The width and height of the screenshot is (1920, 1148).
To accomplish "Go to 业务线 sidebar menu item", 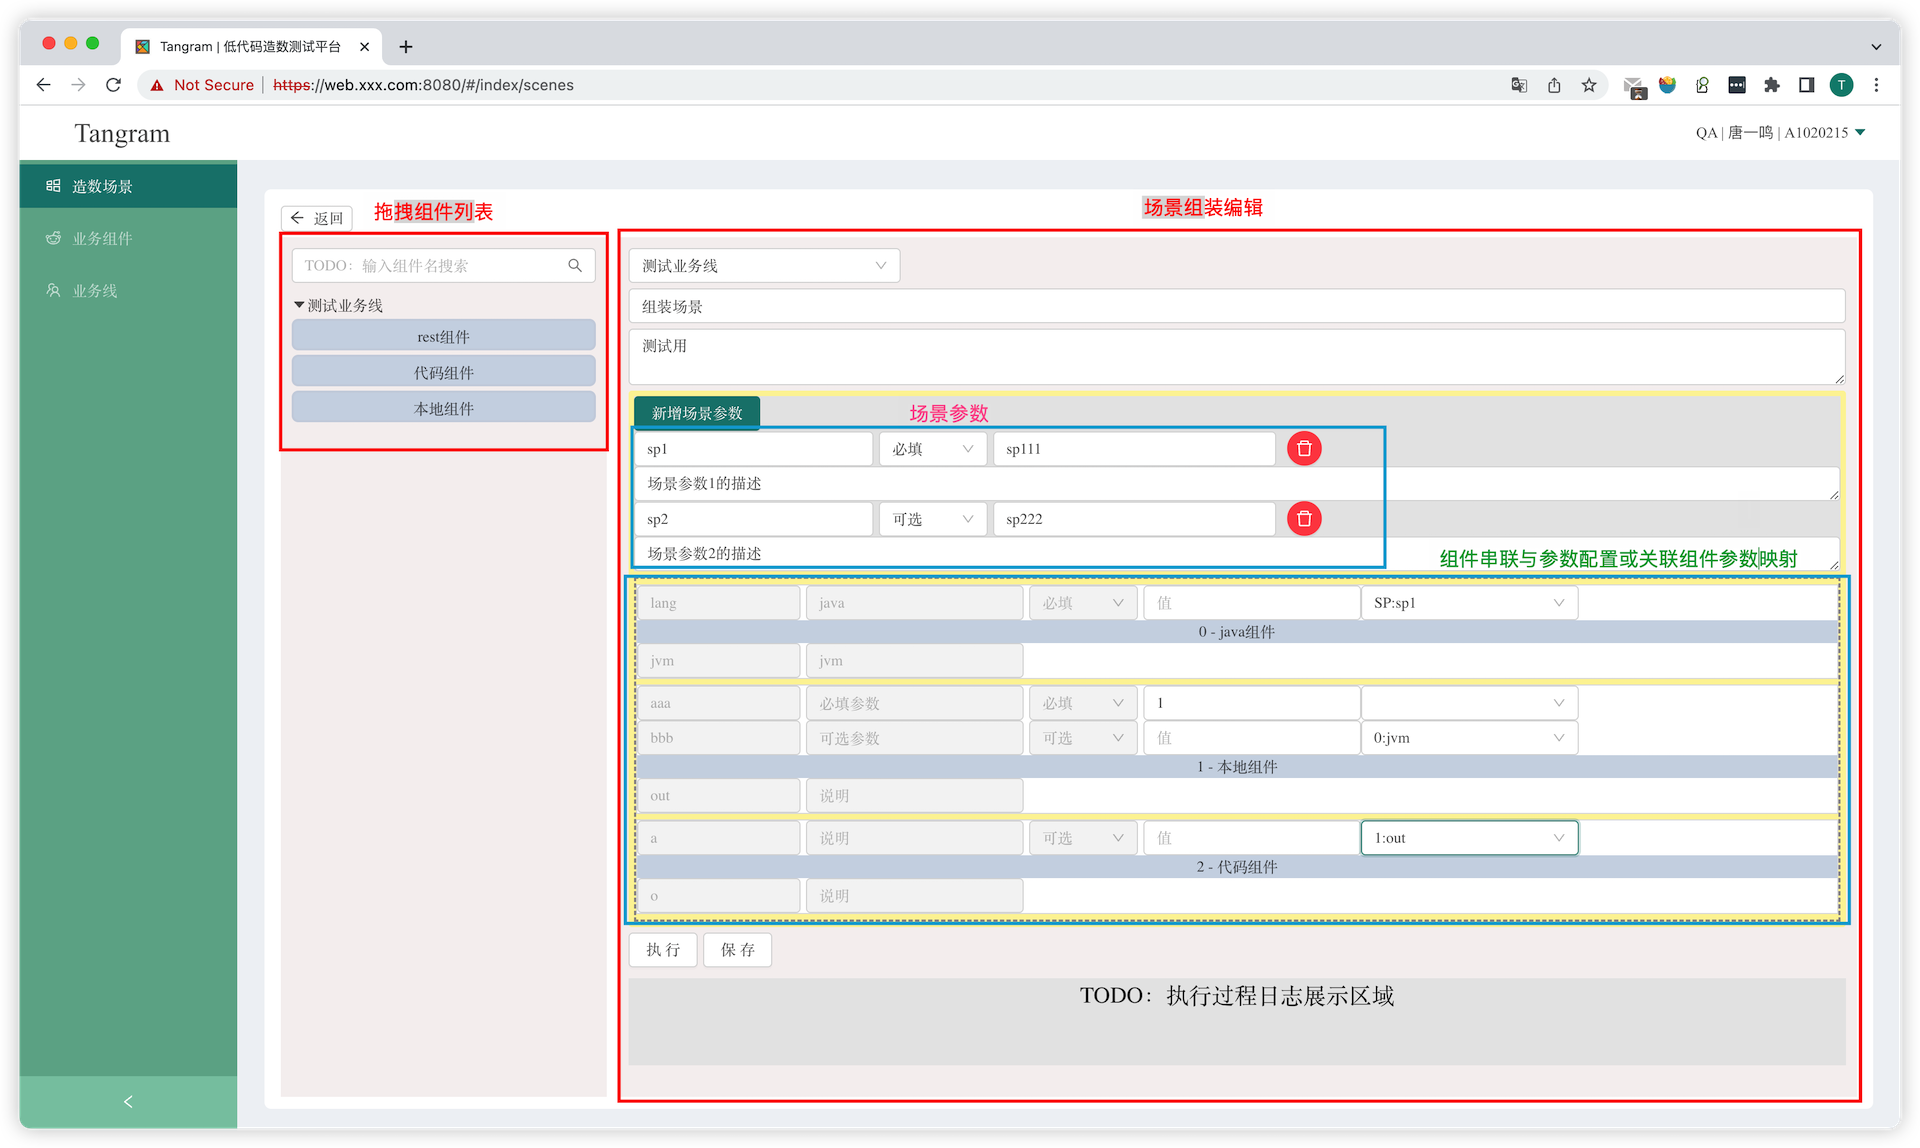I will 95,290.
